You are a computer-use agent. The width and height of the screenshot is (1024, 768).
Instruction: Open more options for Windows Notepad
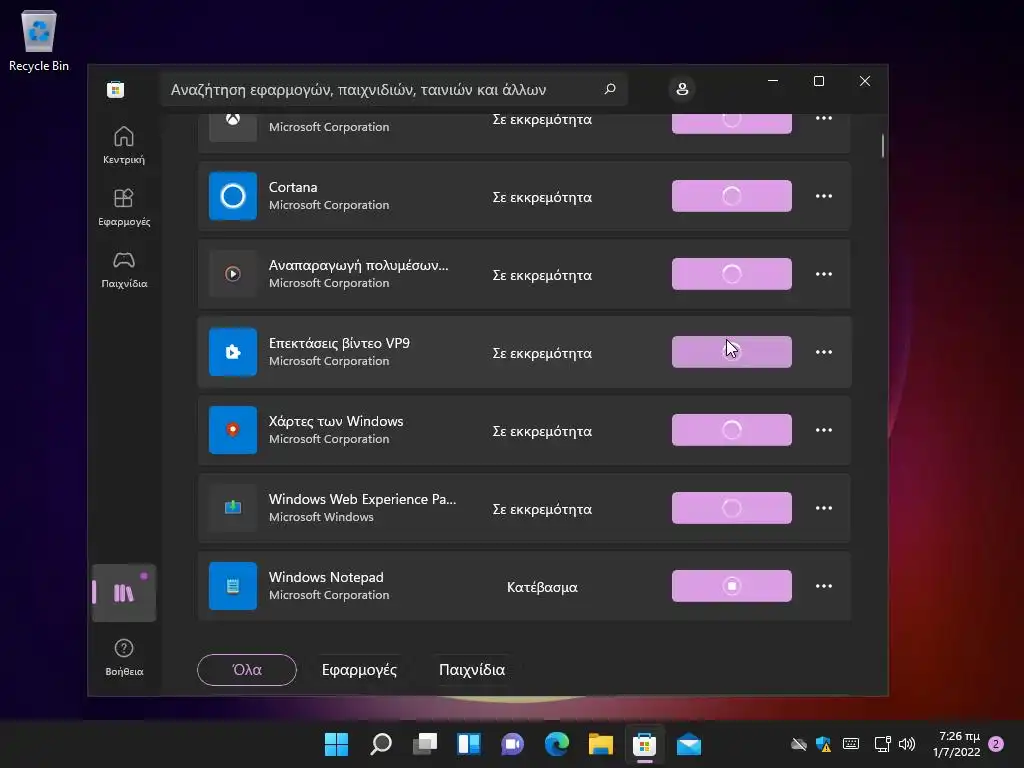coord(824,586)
